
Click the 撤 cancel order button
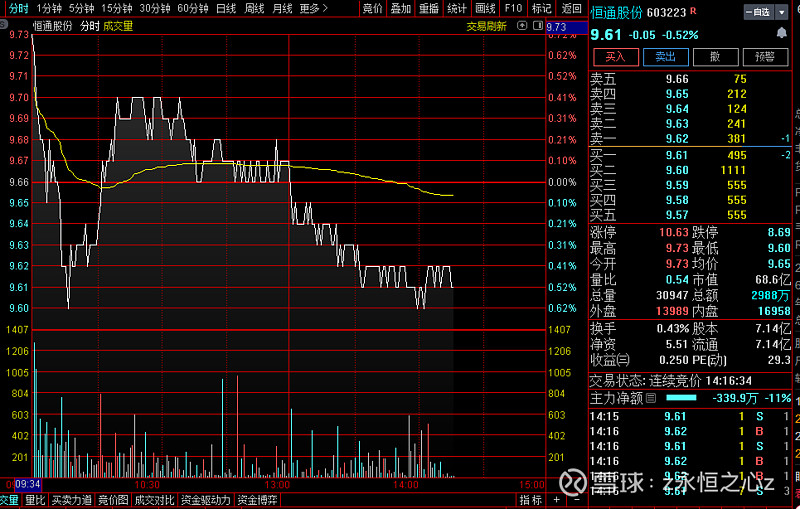click(x=715, y=57)
